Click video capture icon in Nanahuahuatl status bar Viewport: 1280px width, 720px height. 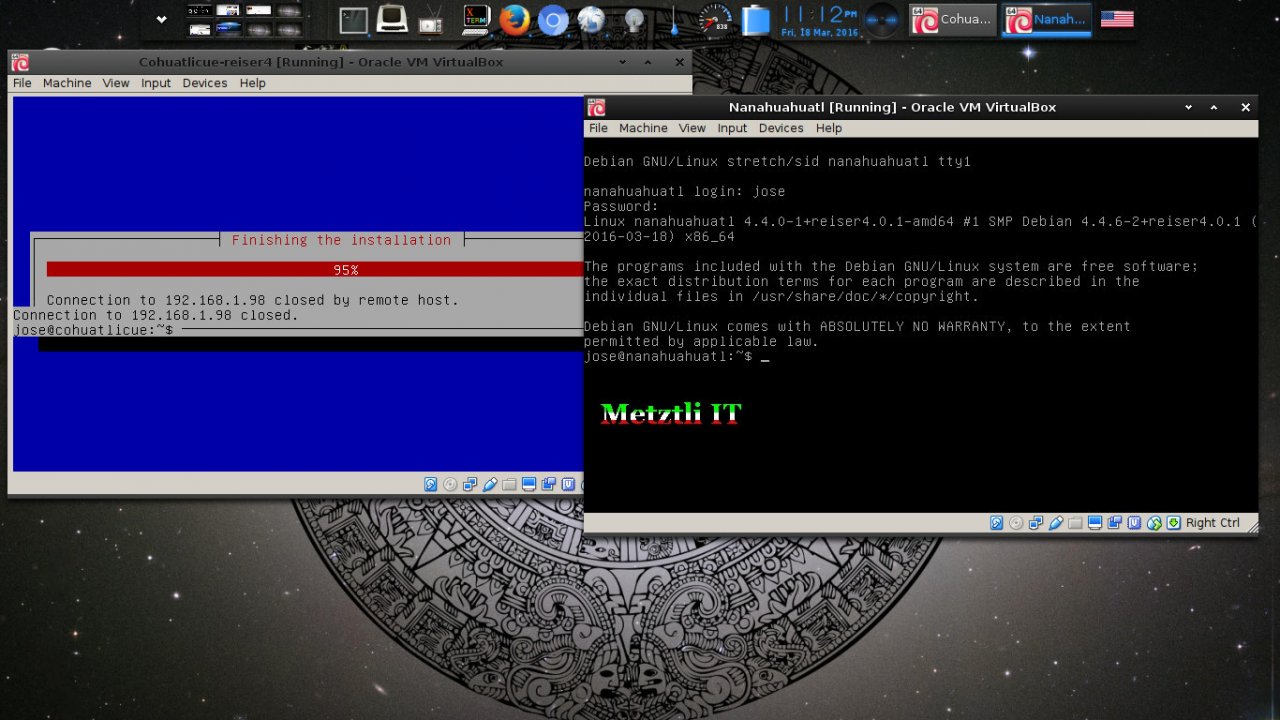click(1115, 523)
